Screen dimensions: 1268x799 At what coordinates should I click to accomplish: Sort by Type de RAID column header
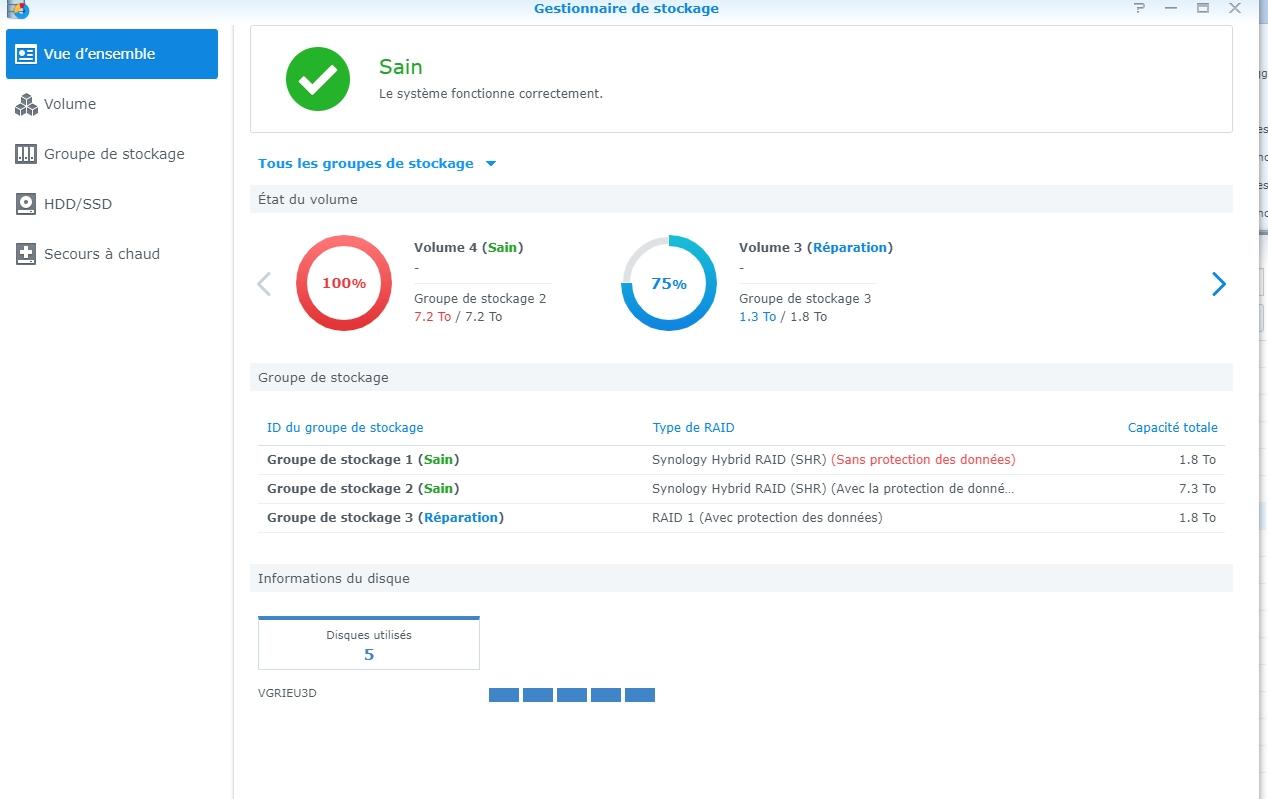(693, 427)
